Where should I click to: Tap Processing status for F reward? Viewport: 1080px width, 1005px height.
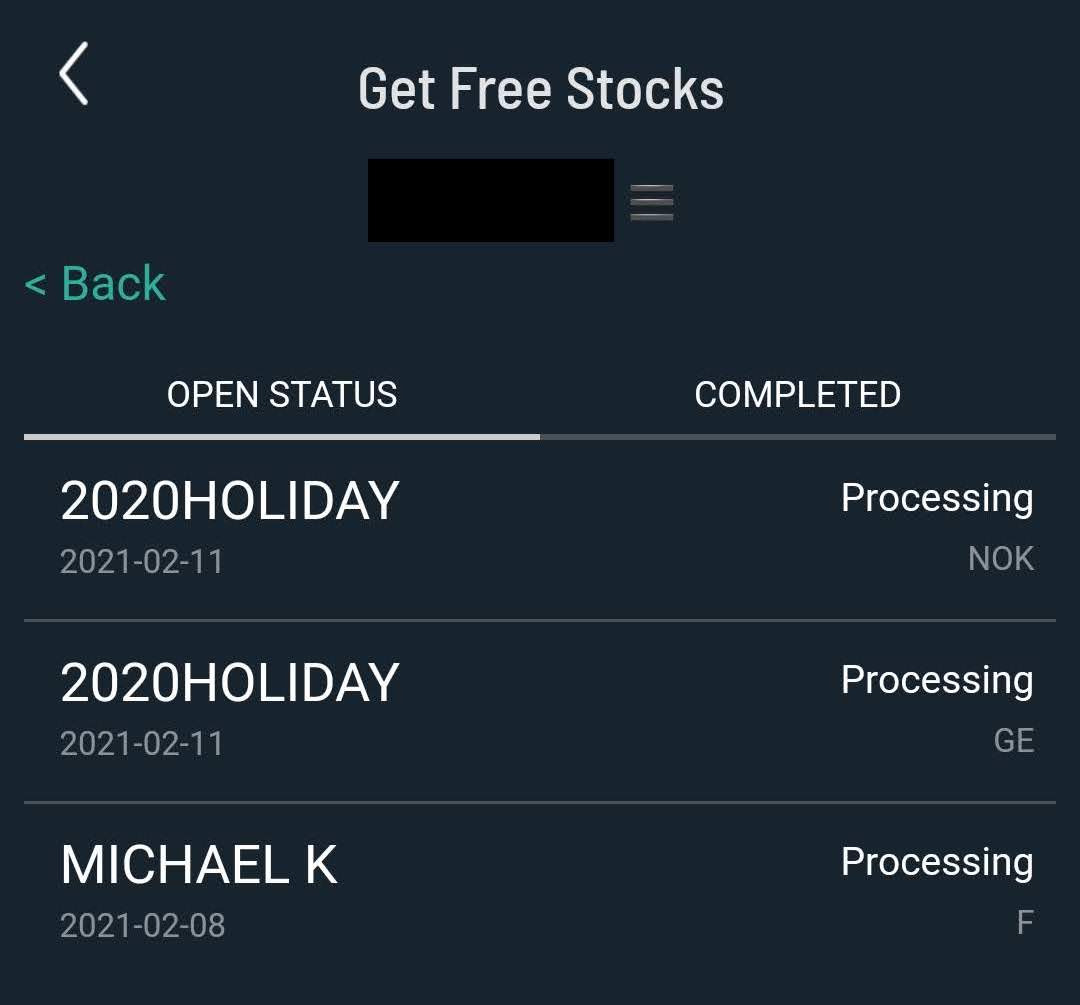point(937,863)
